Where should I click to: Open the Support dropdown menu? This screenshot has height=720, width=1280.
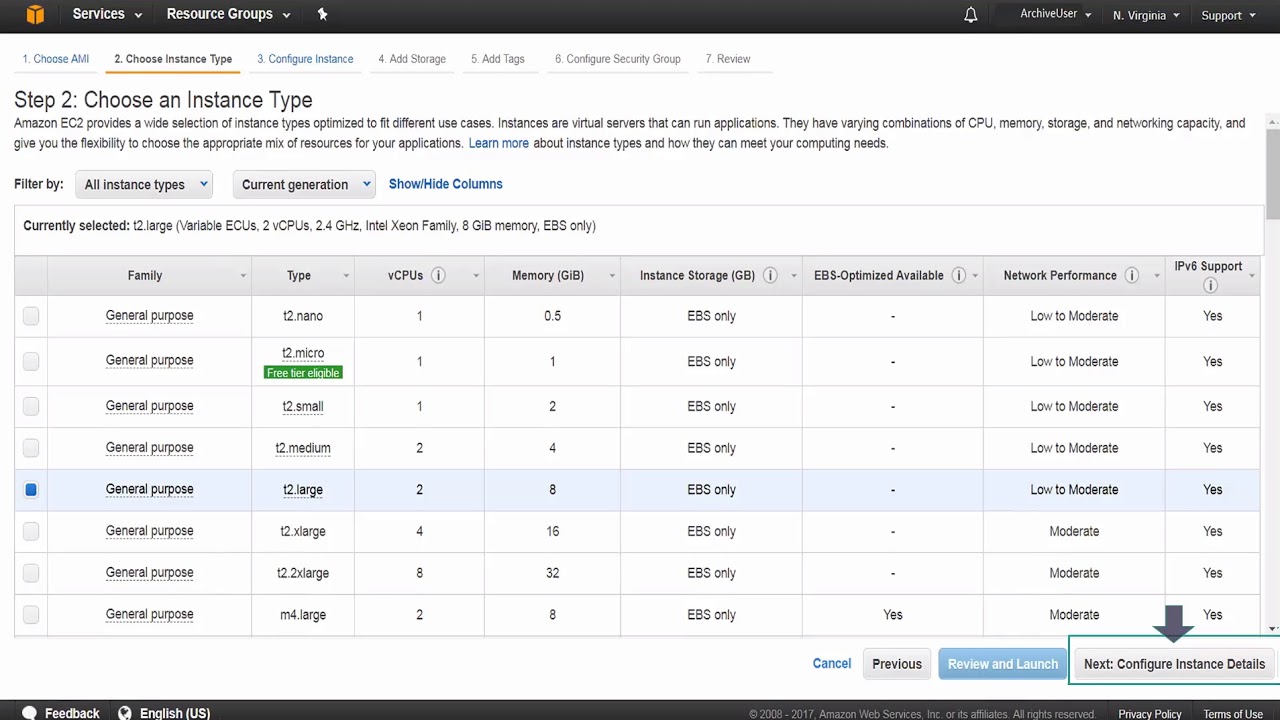click(x=1228, y=15)
